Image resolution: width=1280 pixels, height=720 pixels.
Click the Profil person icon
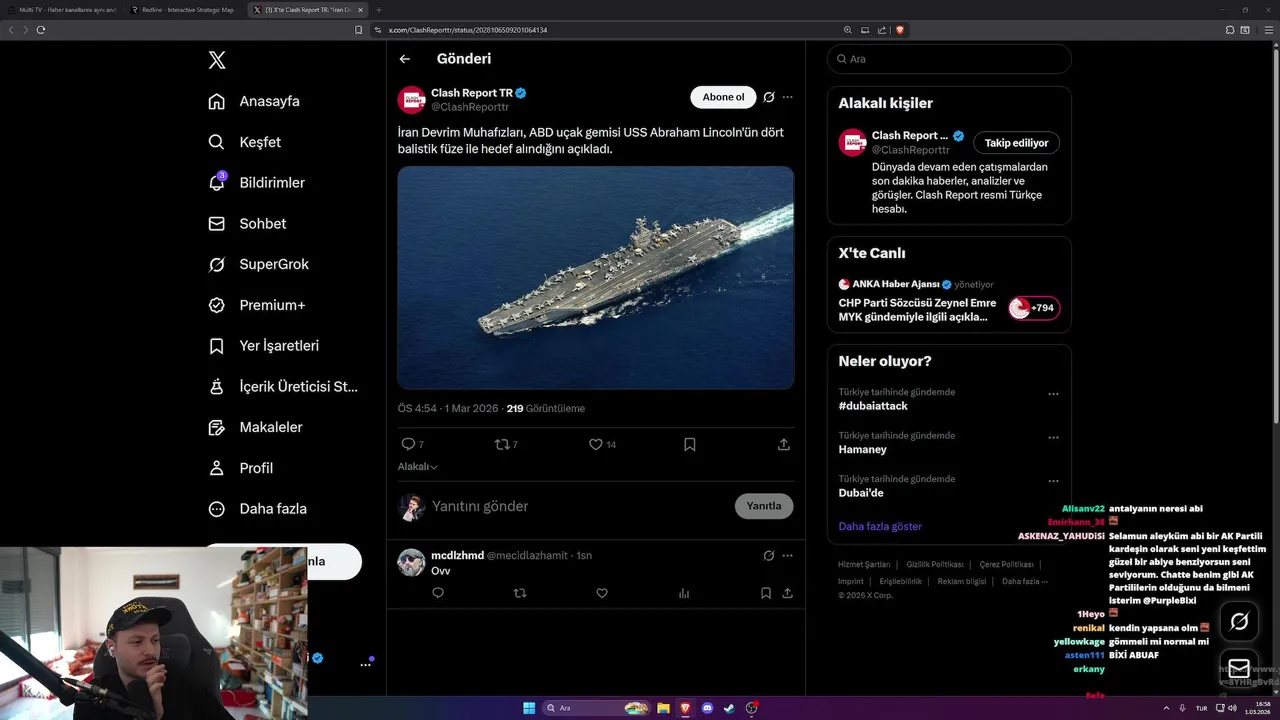coord(216,468)
